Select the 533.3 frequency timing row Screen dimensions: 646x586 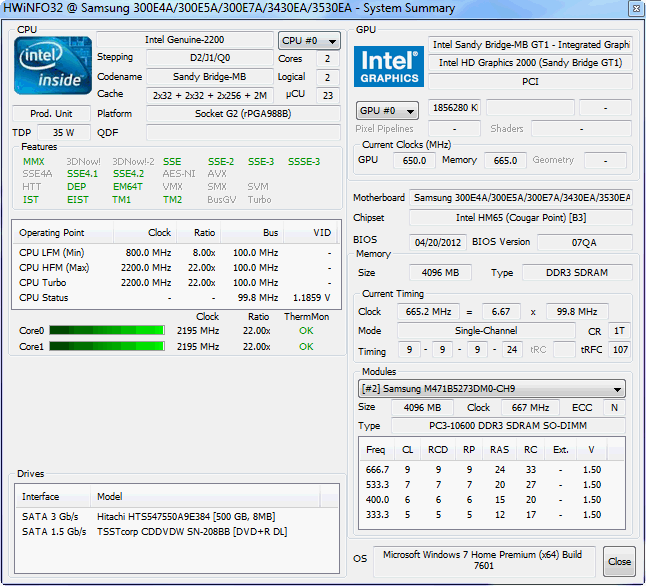[492, 485]
